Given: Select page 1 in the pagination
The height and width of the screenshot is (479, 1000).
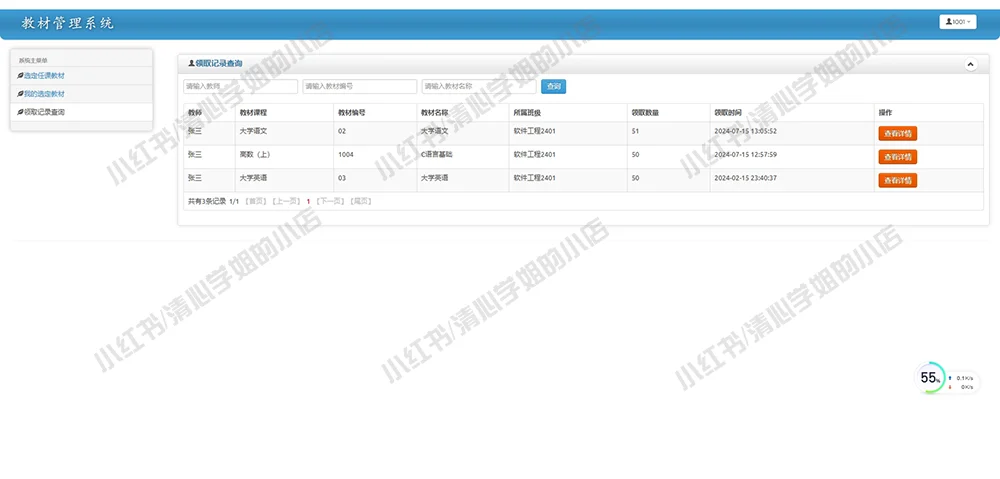Looking at the screenshot, I should pos(308,202).
